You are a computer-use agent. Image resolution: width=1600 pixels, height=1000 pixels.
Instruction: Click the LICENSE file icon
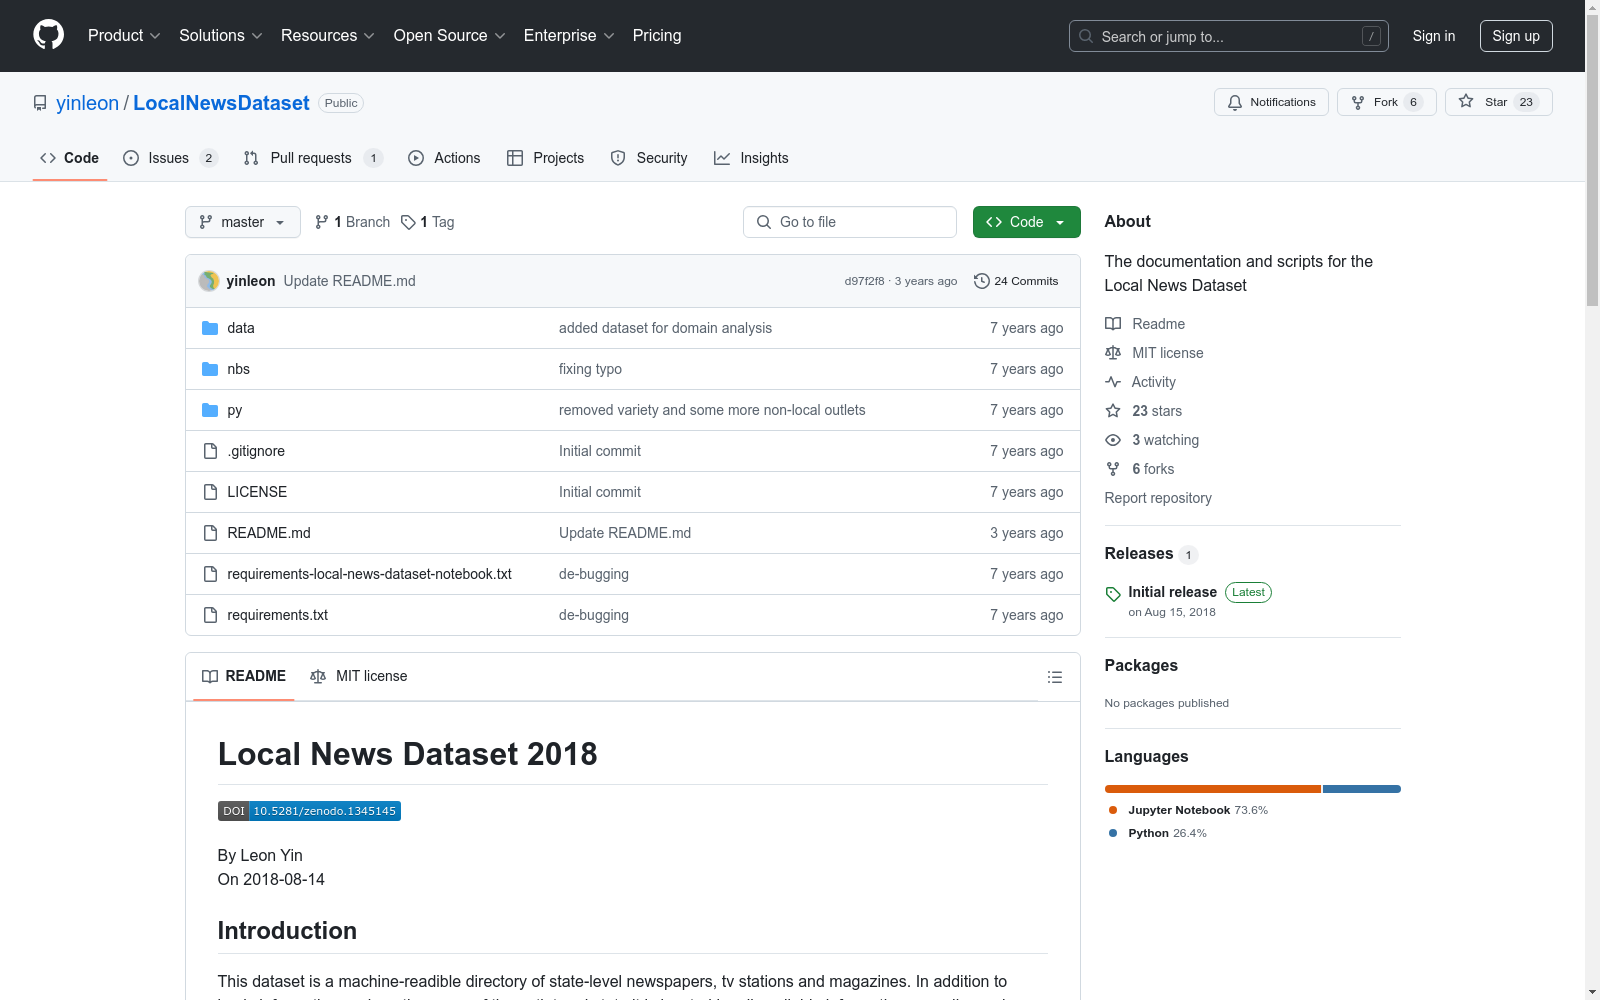point(210,492)
